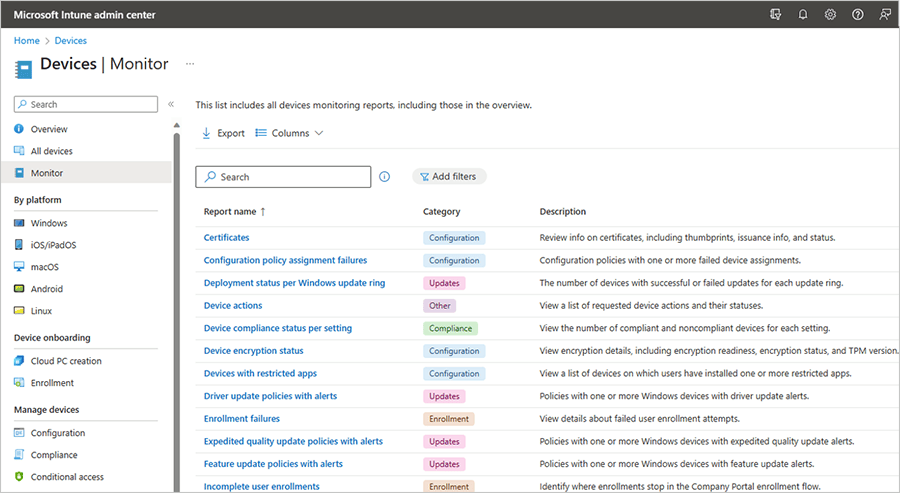
Task: Click the Configuration icon under Manage devices
Action: [19, 433]
